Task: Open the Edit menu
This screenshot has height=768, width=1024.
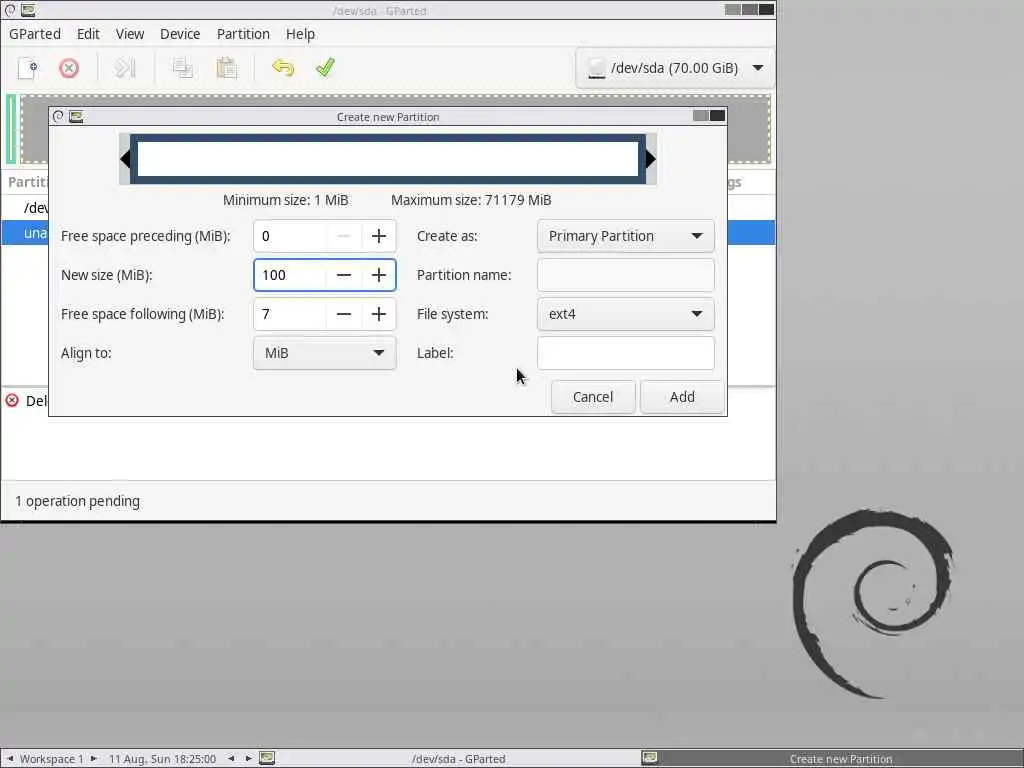Action: 88,34
